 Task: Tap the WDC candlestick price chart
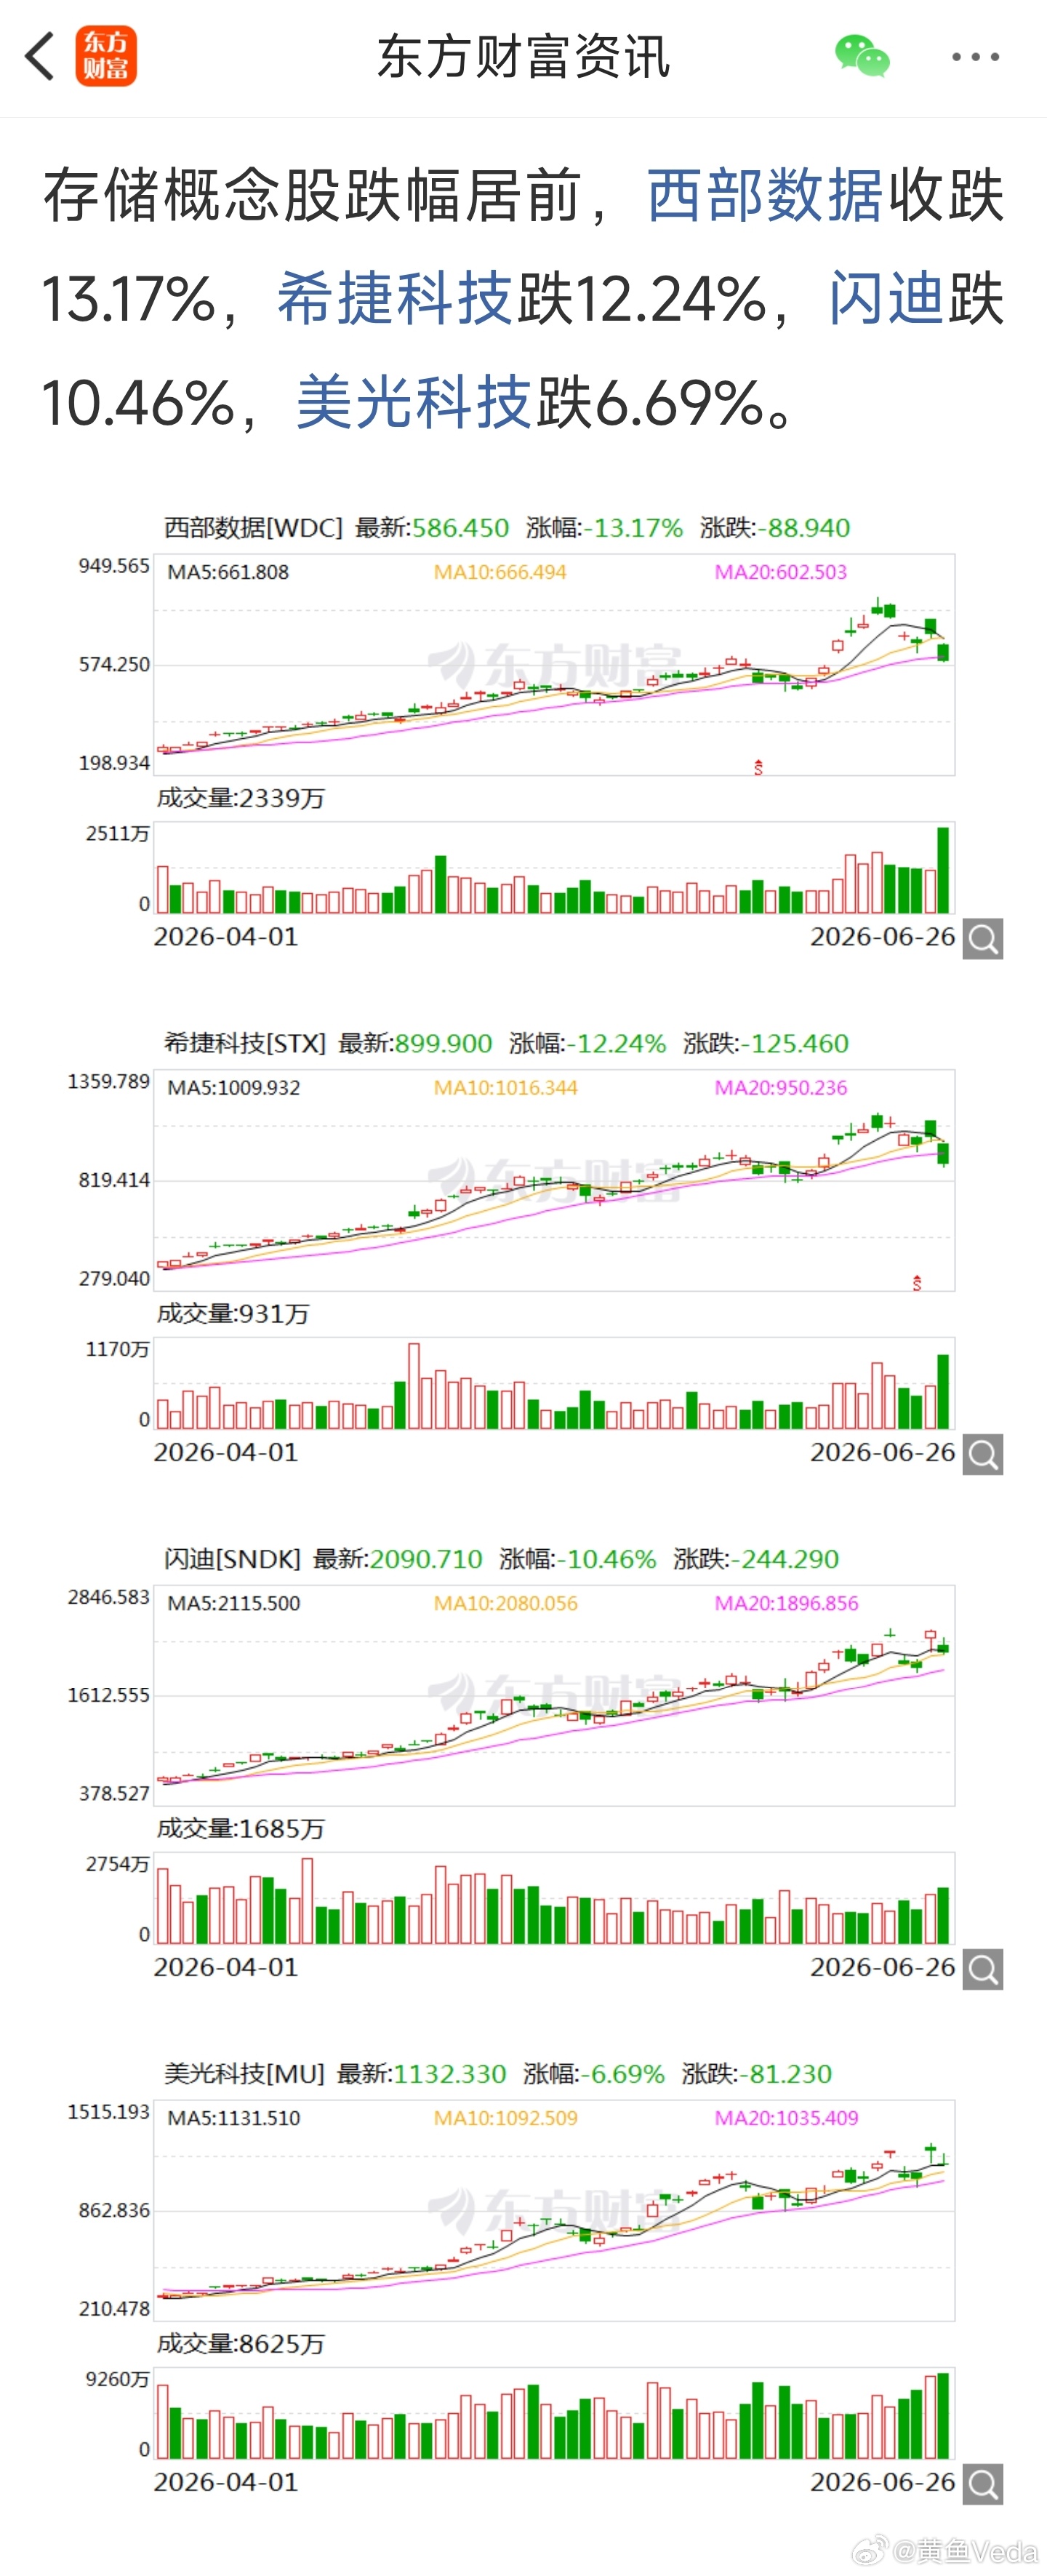[x=554, y=665]
